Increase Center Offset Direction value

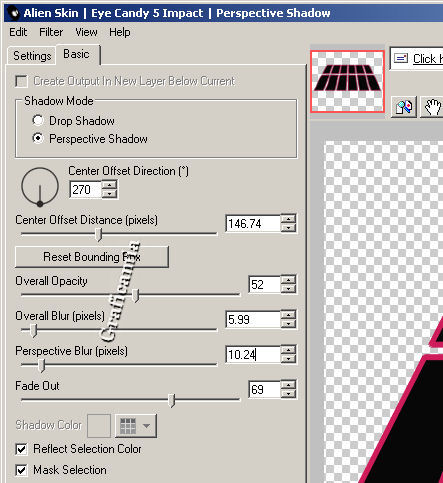pos(109,185)
